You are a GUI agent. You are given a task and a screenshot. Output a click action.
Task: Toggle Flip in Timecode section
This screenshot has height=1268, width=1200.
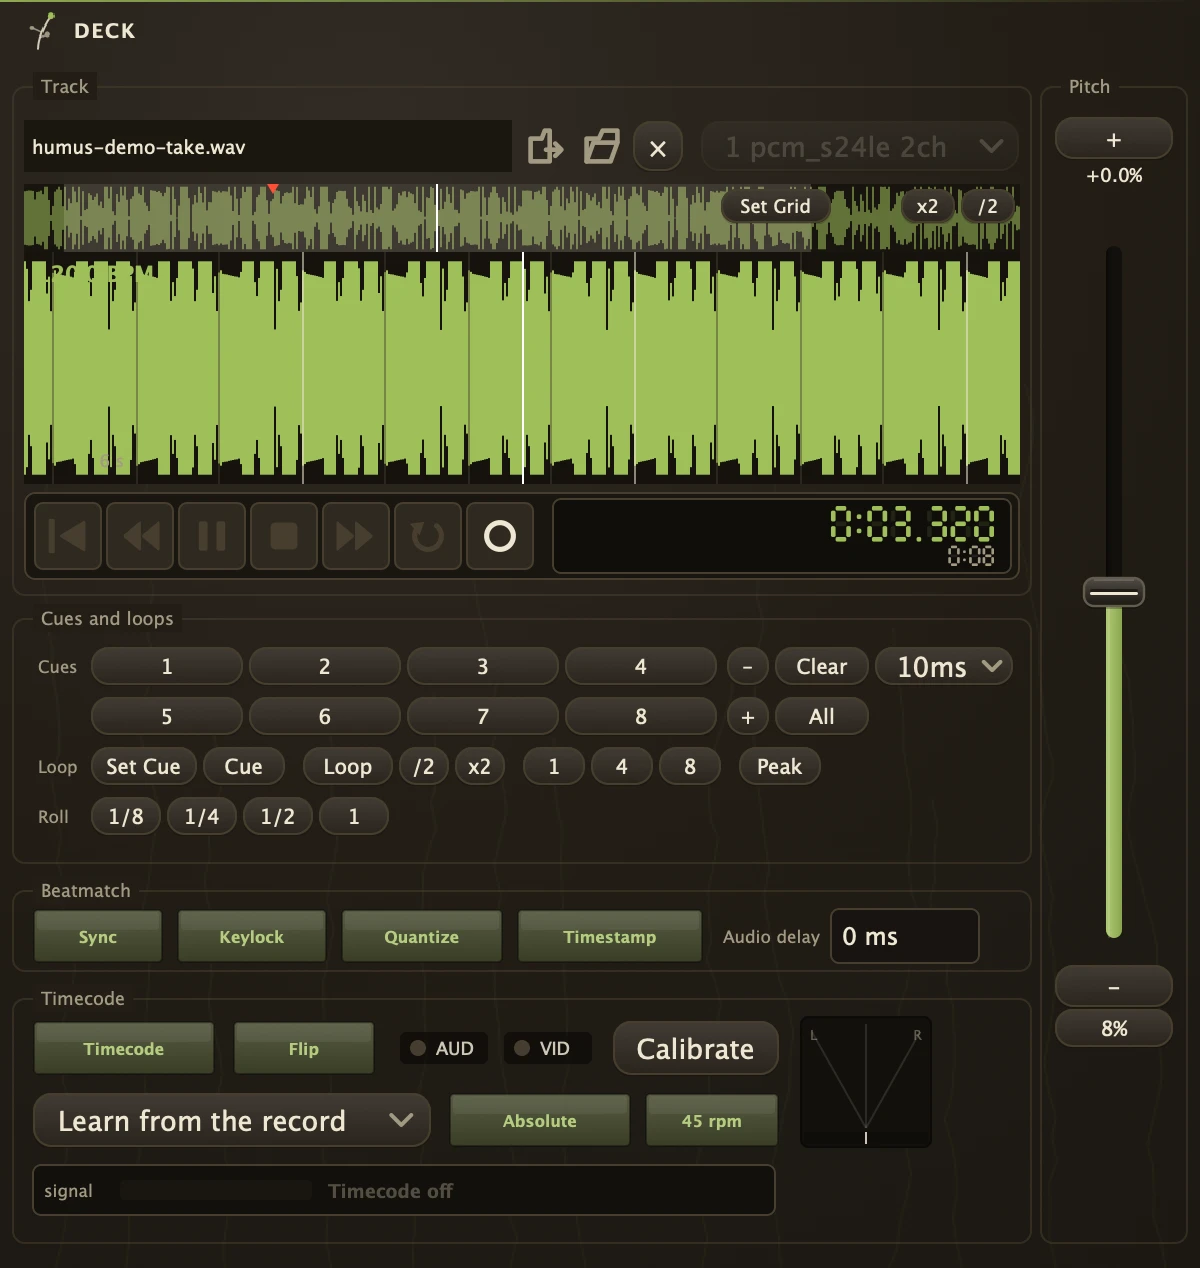point(304,1049)
